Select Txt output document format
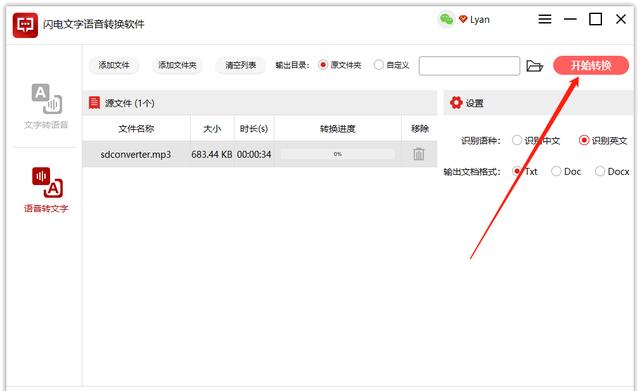The height and width of the screenshot is (391, 640). [524, 171]
